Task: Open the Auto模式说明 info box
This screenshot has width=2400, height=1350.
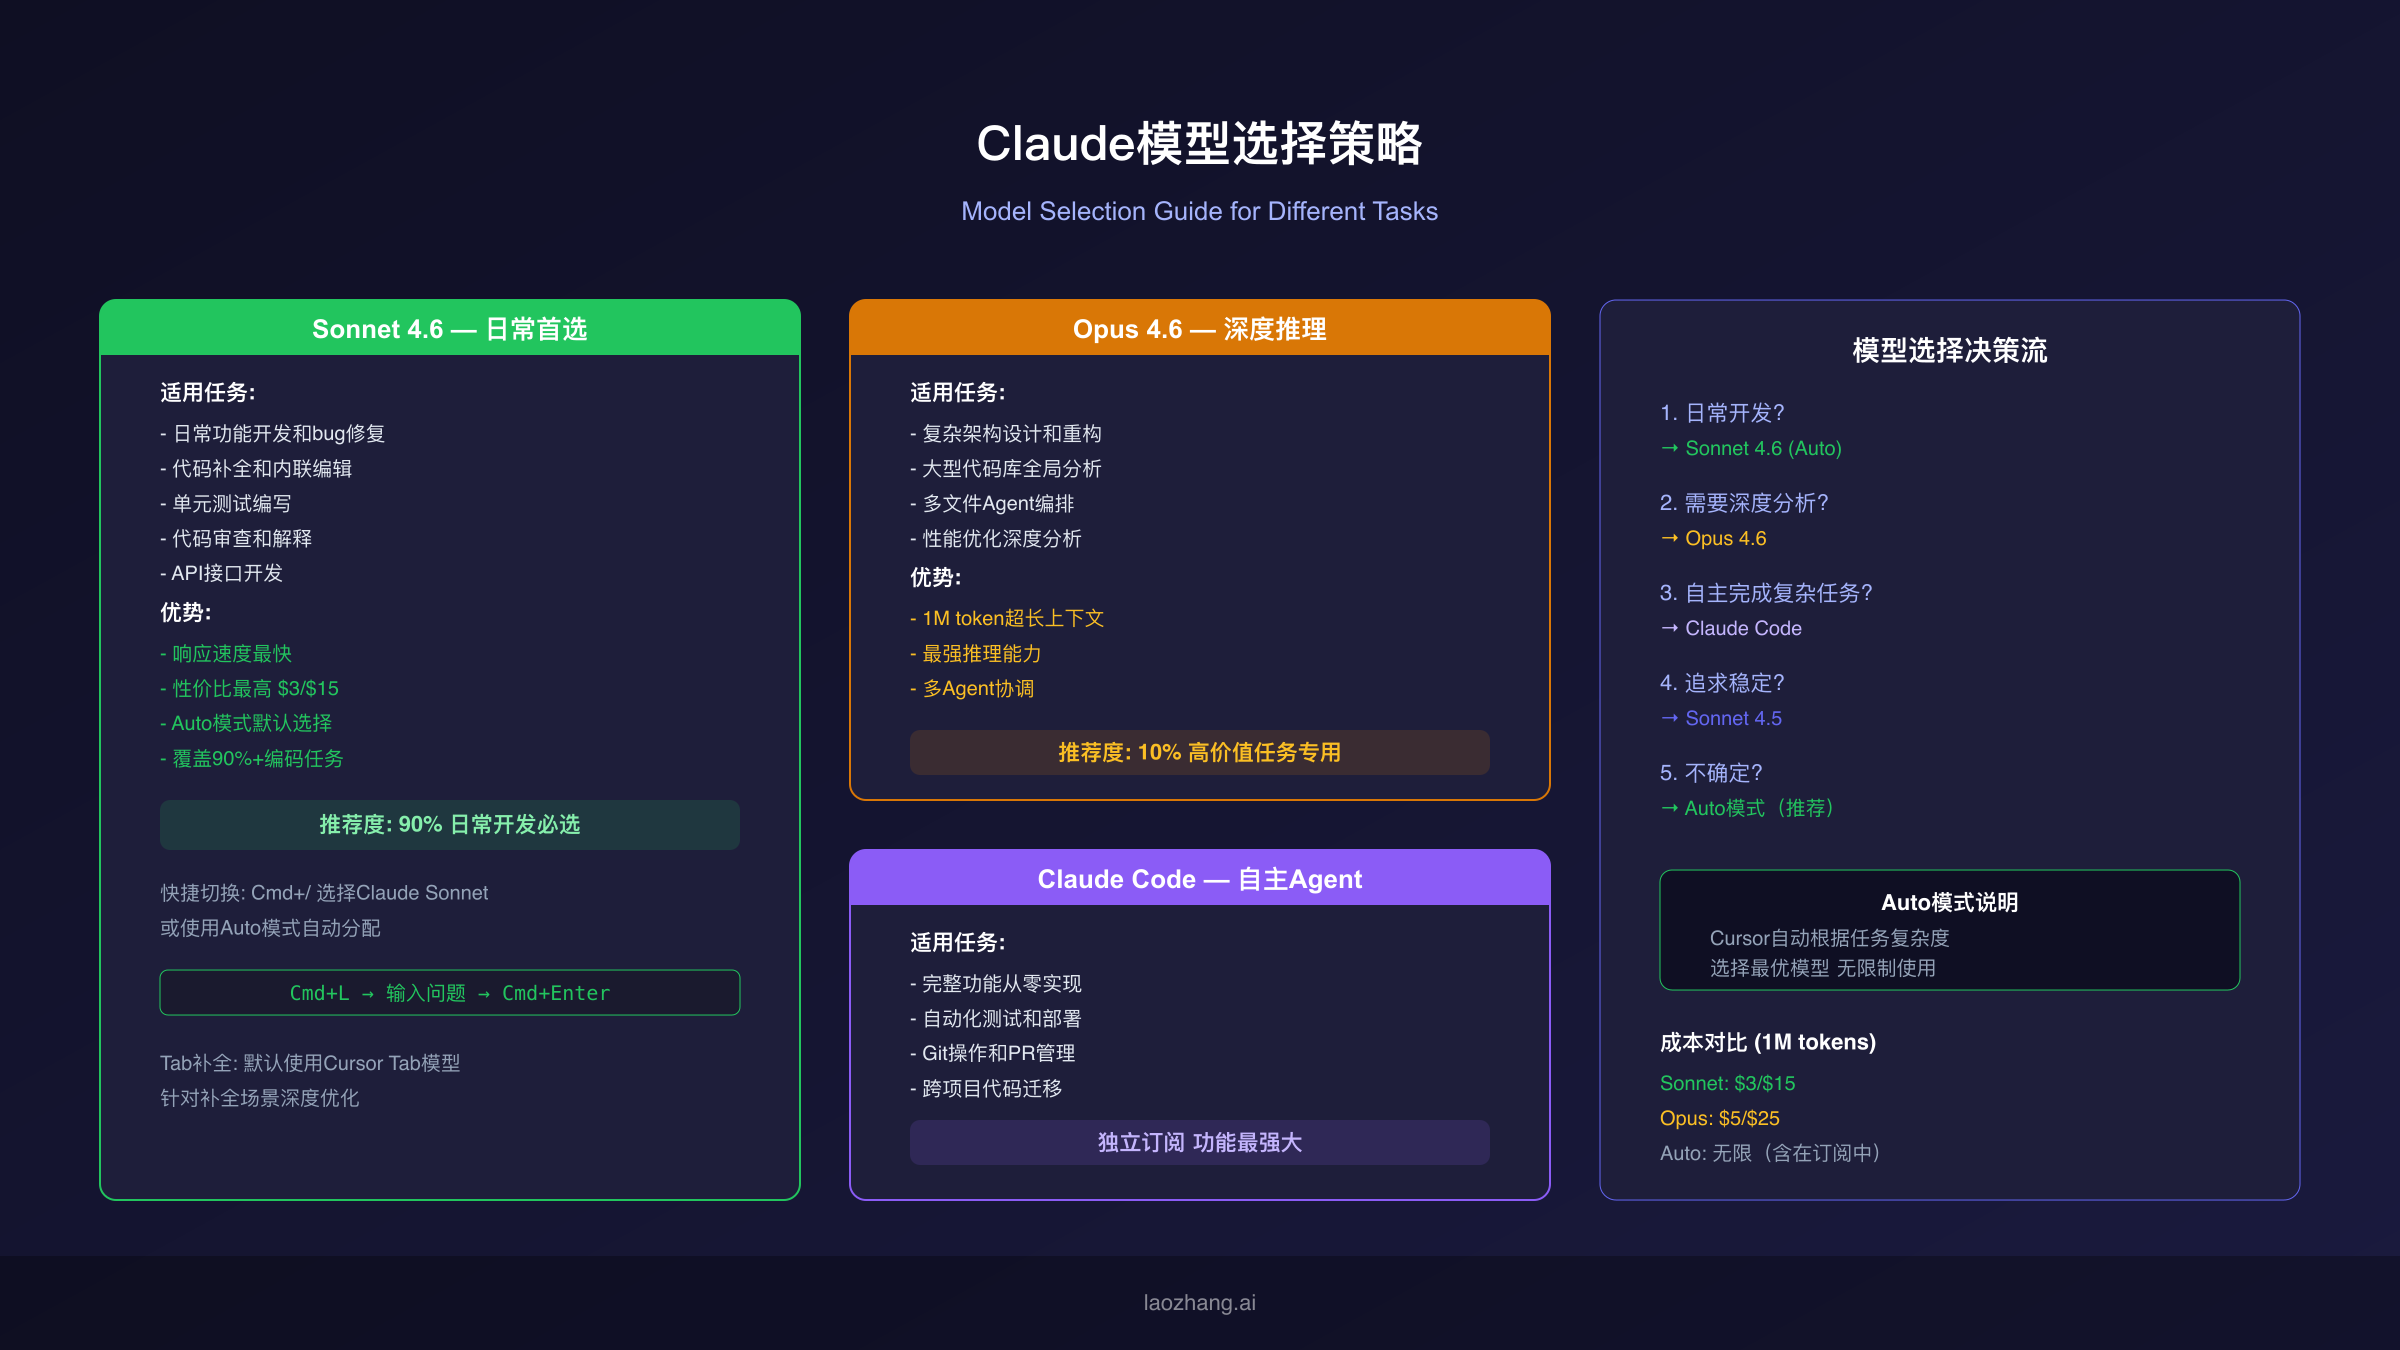Action: (x=1949, y=931)
